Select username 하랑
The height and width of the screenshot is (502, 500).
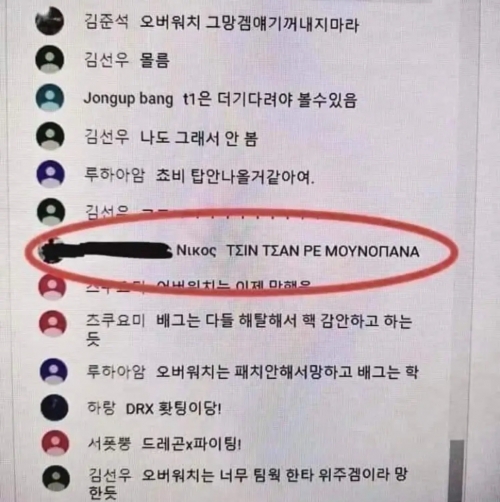pyautogui.click(x=101, y=407)
